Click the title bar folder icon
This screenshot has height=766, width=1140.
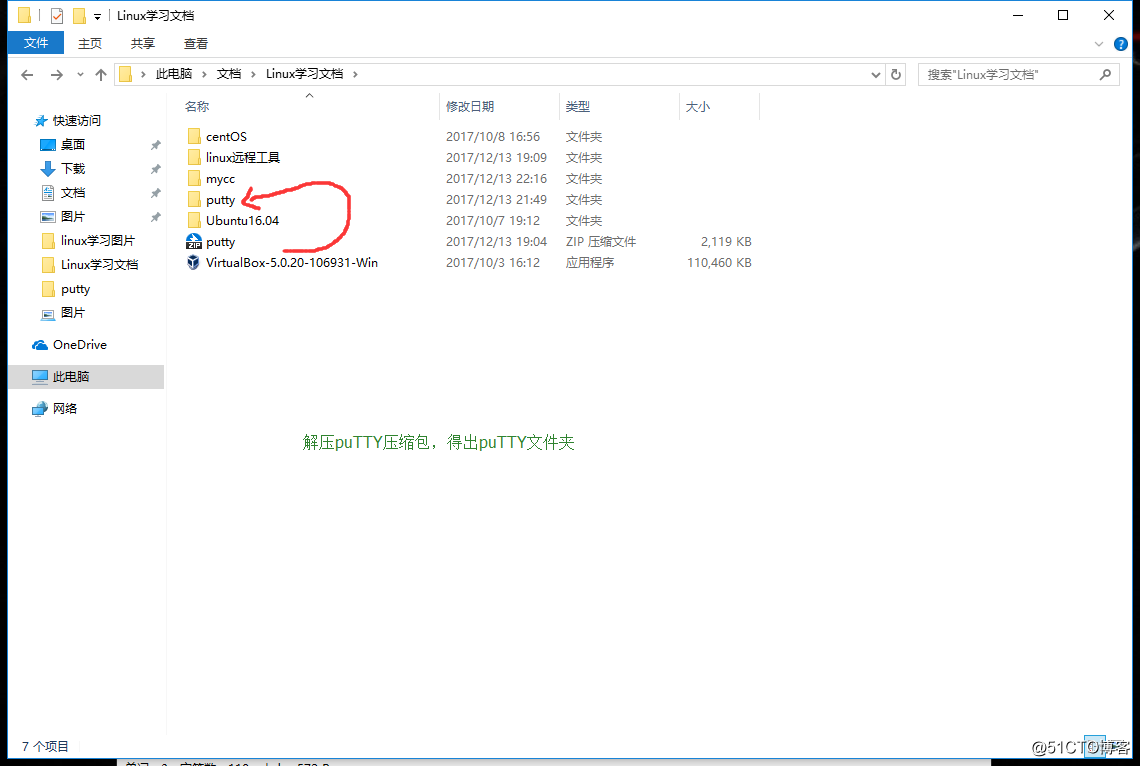coord(24,15)
